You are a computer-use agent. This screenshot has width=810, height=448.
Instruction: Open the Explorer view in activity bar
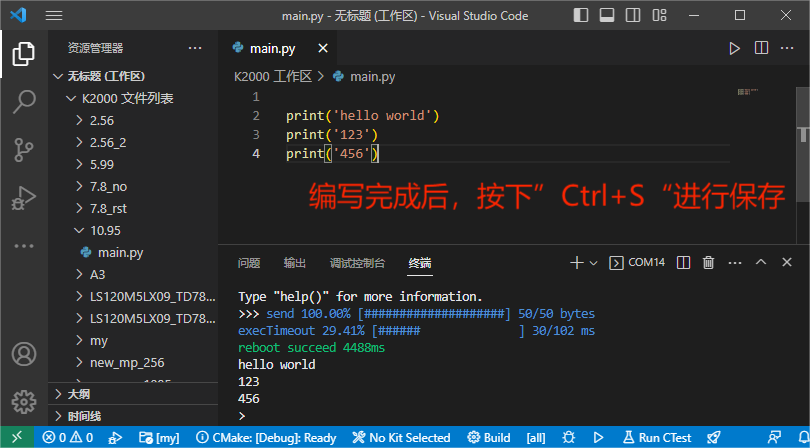(x=24, y=54)
